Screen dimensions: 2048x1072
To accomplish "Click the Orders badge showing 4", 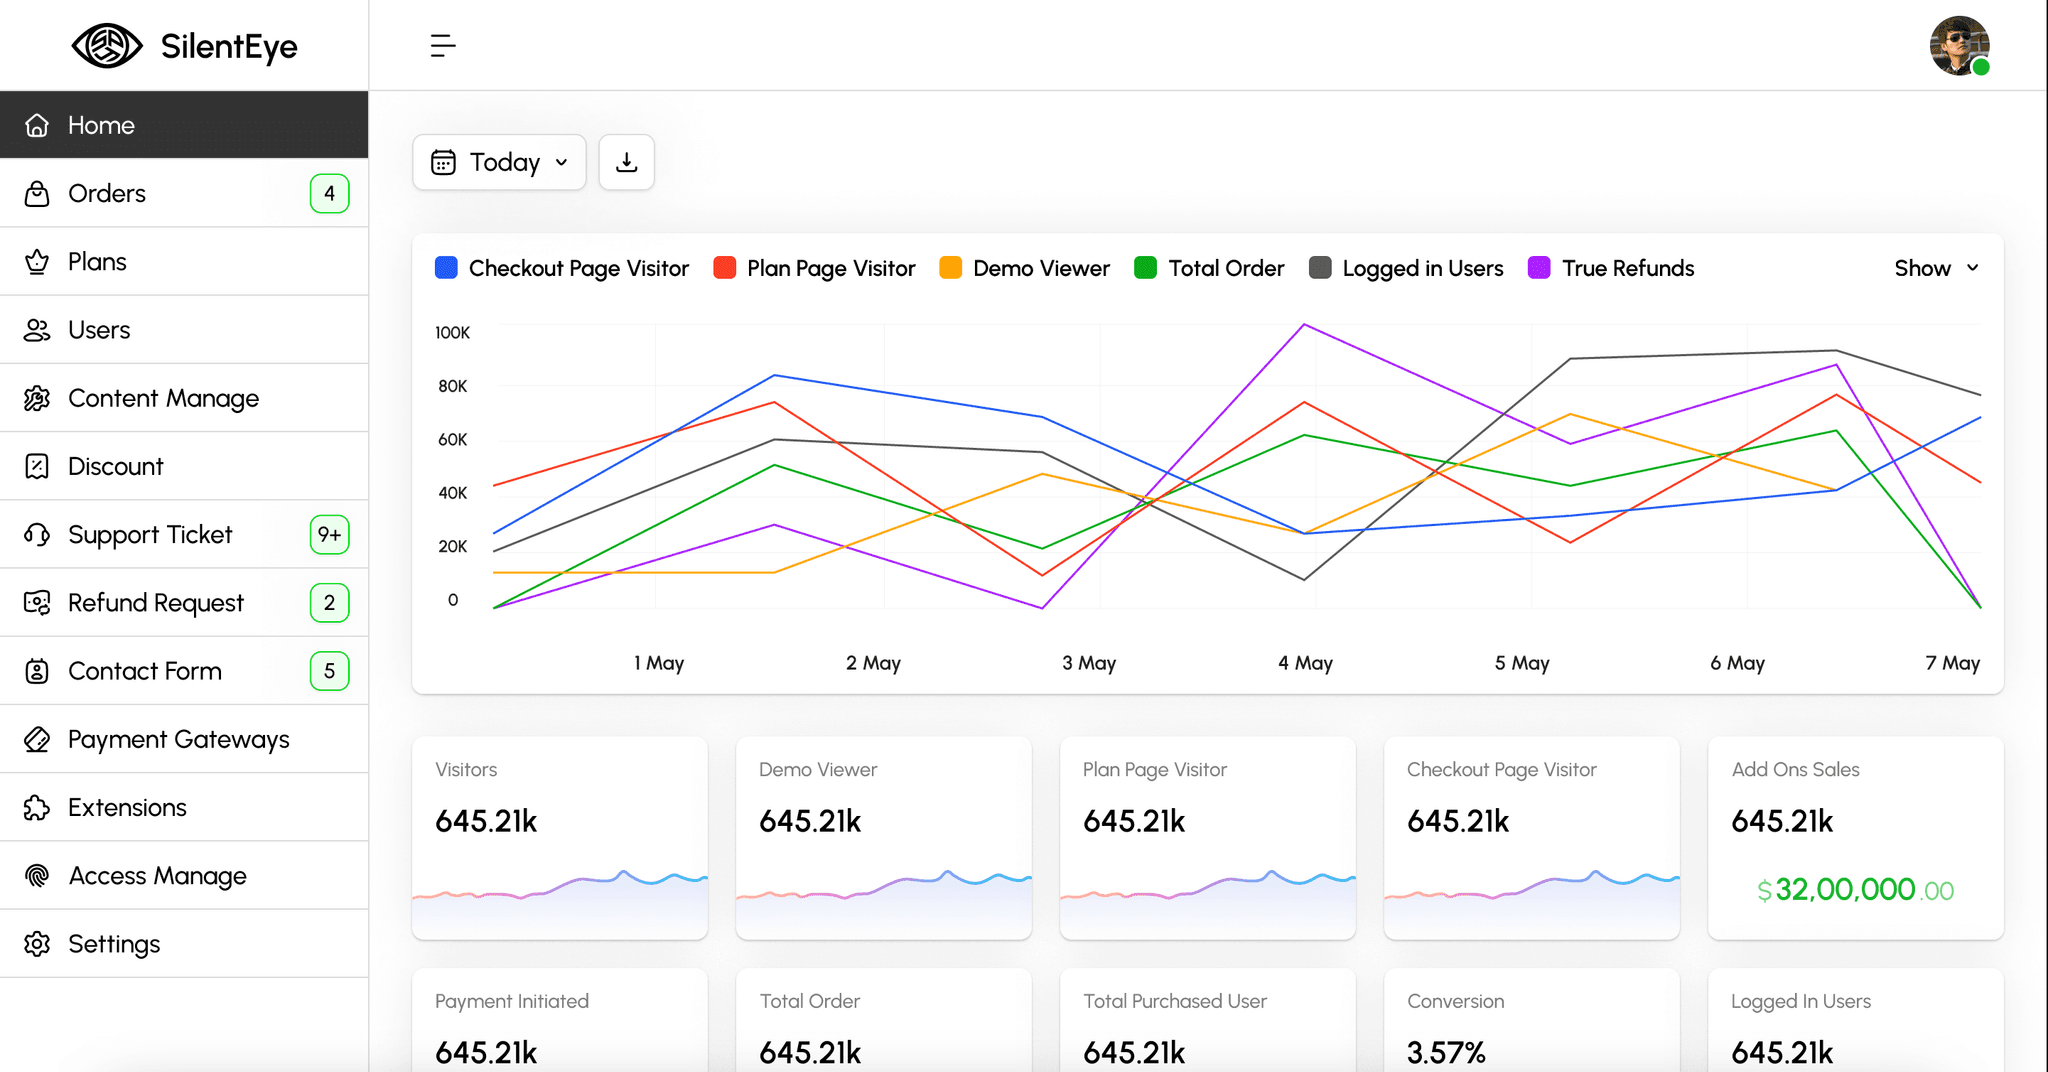I will (329, 193).
